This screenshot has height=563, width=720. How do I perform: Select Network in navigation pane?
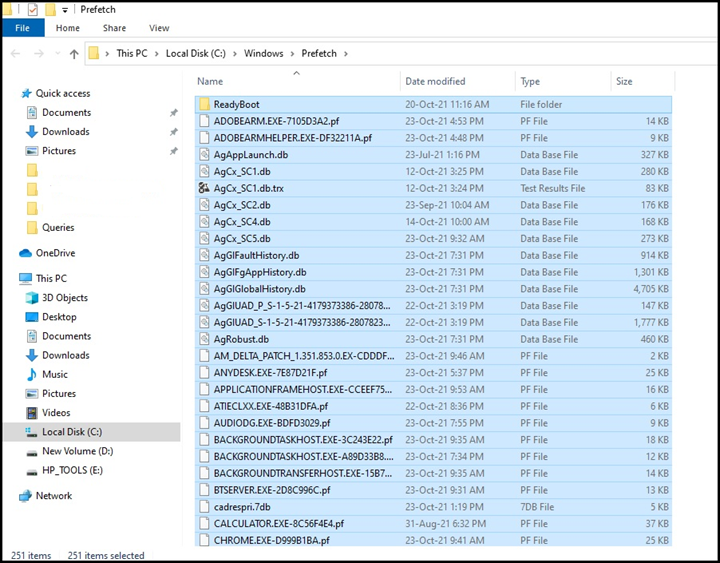(x=54, y=496)
